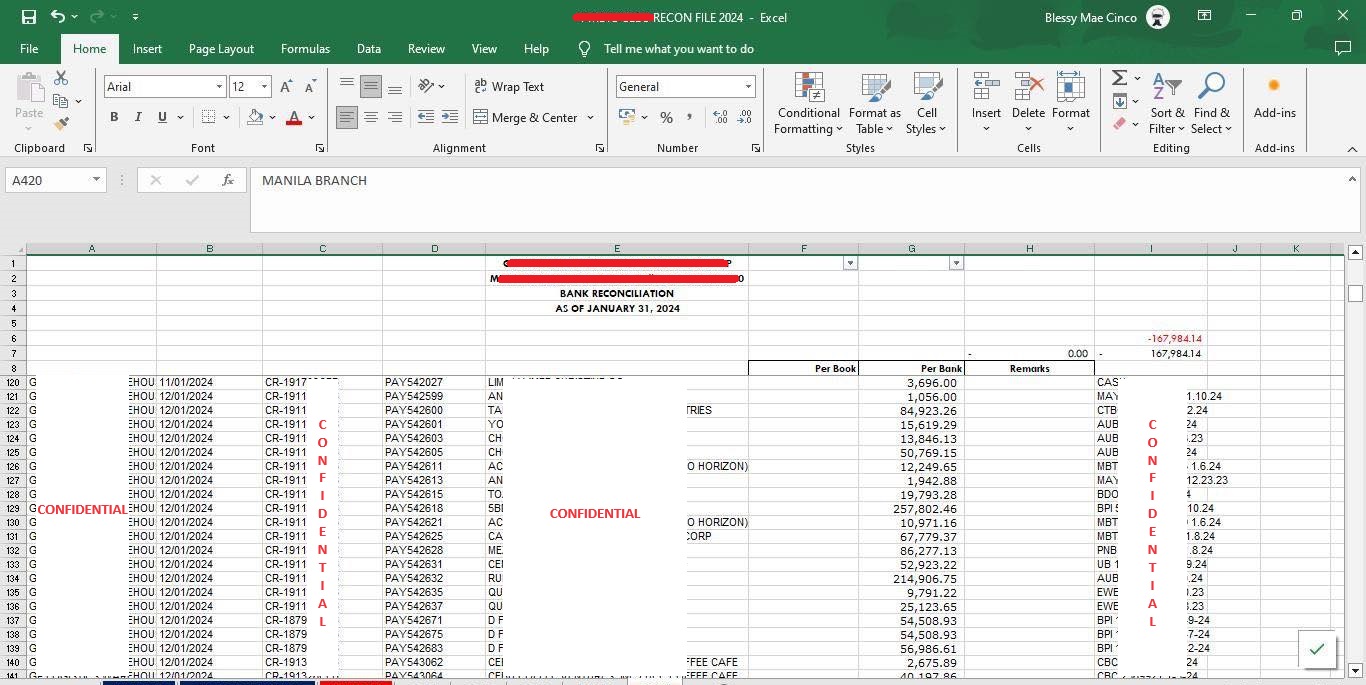Undo the last action
Image resolution: width=1366 pixels, height=685 pixels.
coord(58,17)
